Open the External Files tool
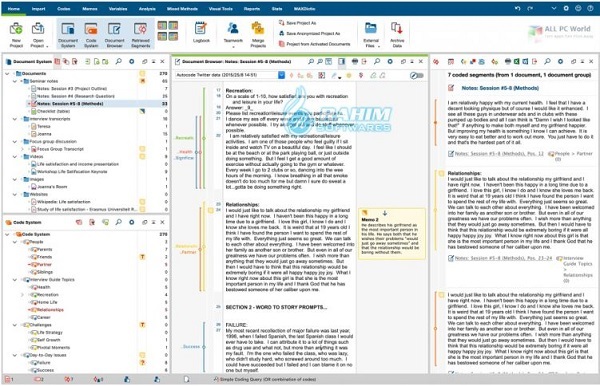The image size is (600, 386). [x=371, y=34]
